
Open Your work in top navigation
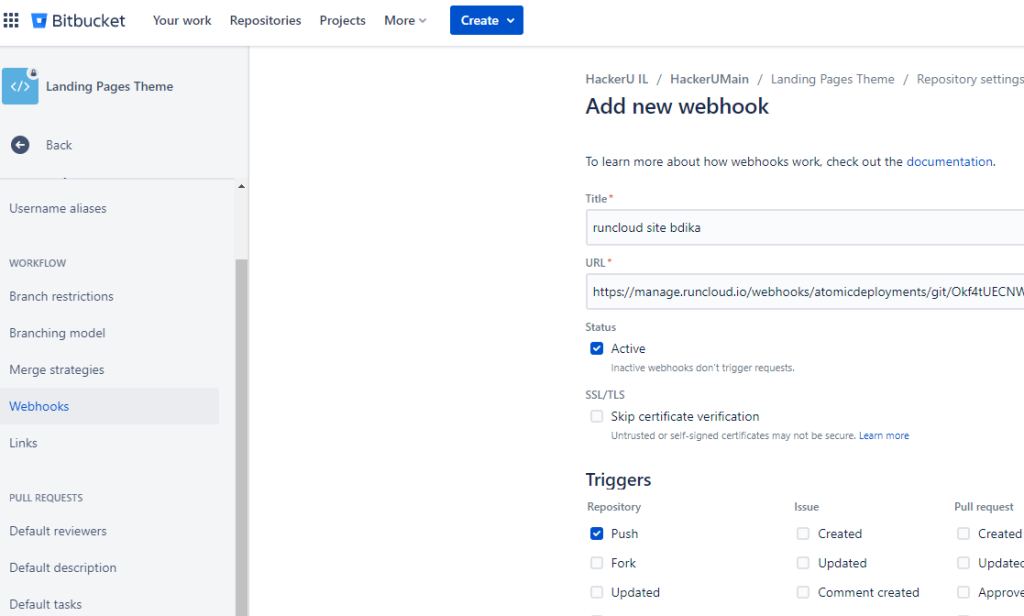pyautogui.click(x=182, y=20)
